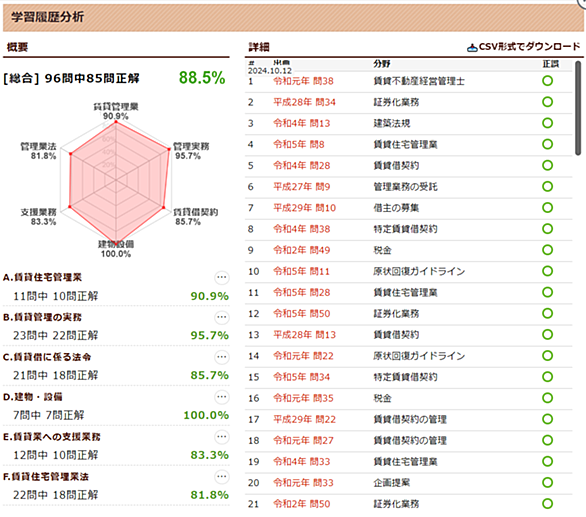Expand C.賃貸借に係る法令 ellipsis button
Viewport: 586px width, 517px height.
point(222,357)
